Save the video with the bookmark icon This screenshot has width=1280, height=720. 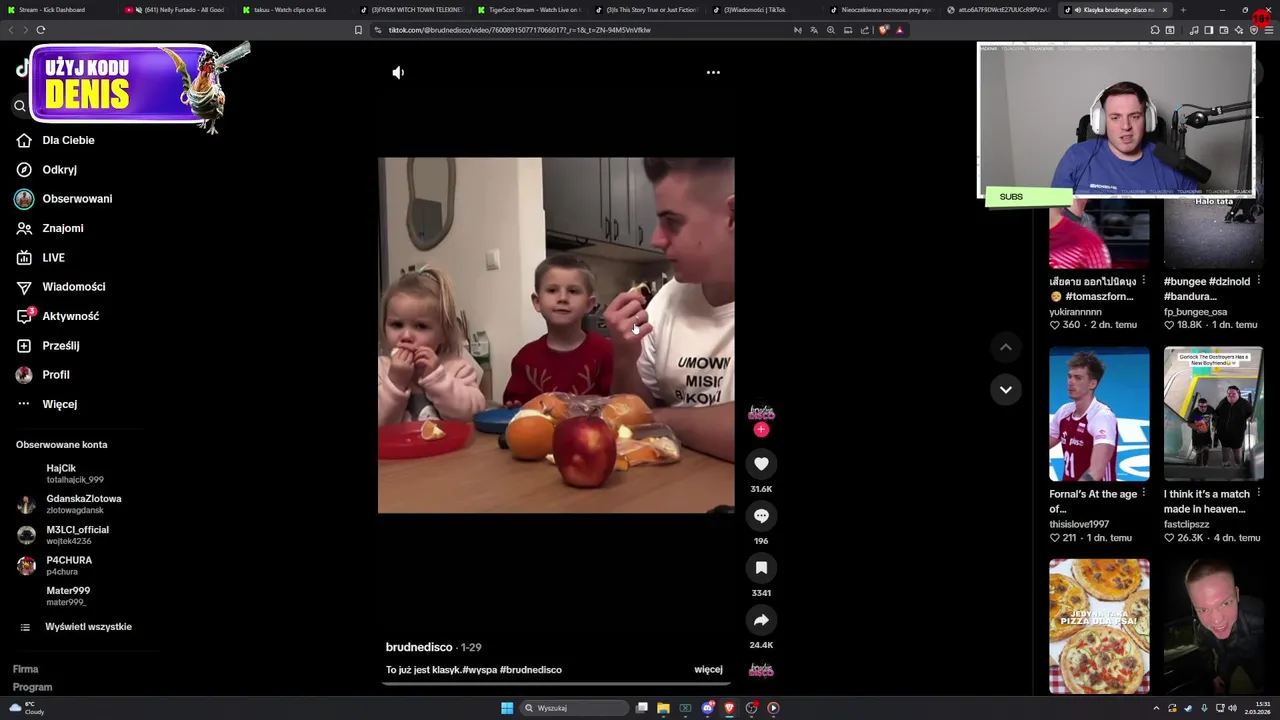[x=761, y=568]
